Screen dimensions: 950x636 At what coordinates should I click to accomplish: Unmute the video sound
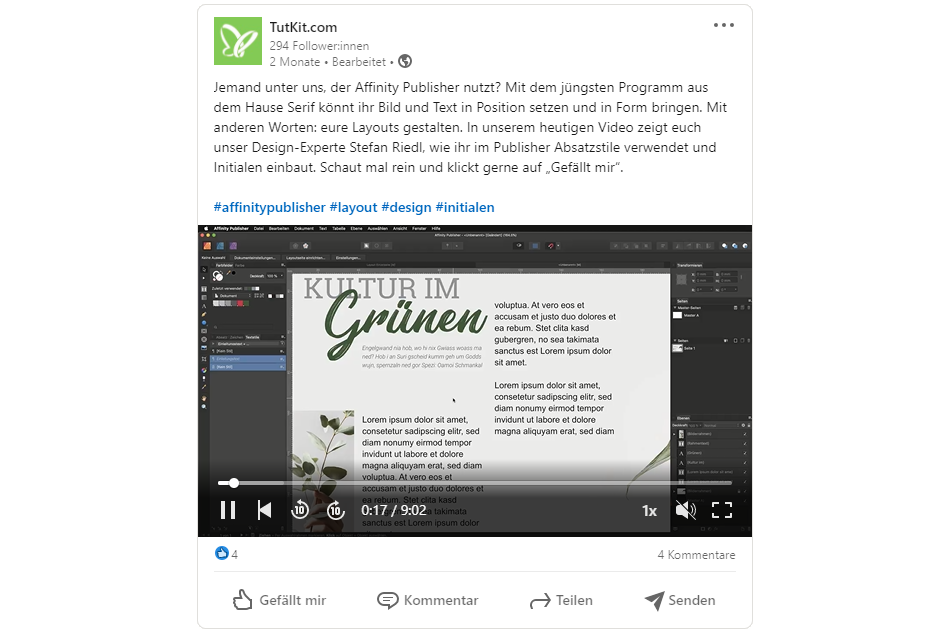686,510
